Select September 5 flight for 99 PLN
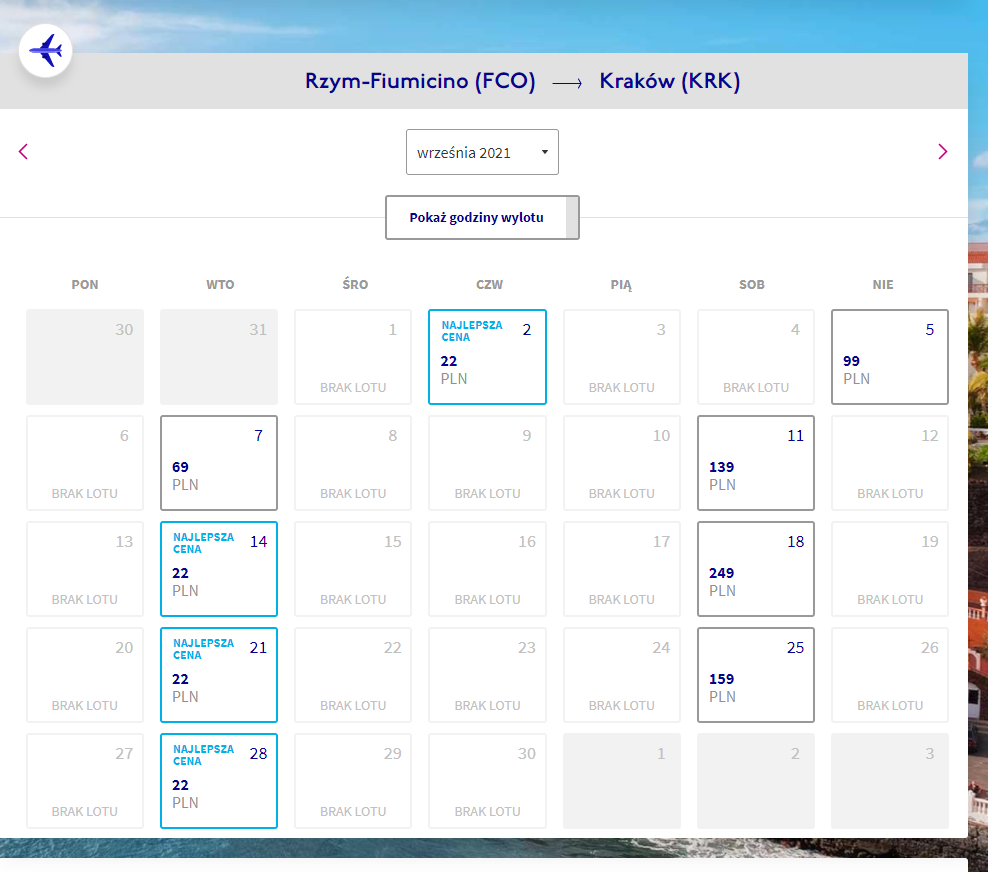Screen dimensions: 988x872 (890, 357)
